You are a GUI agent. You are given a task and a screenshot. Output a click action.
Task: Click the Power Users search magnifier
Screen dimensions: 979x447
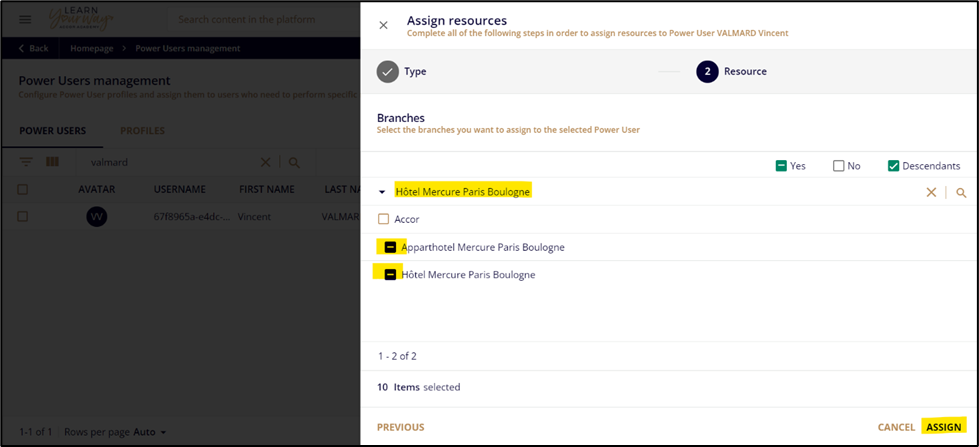(x=294, y=163)
